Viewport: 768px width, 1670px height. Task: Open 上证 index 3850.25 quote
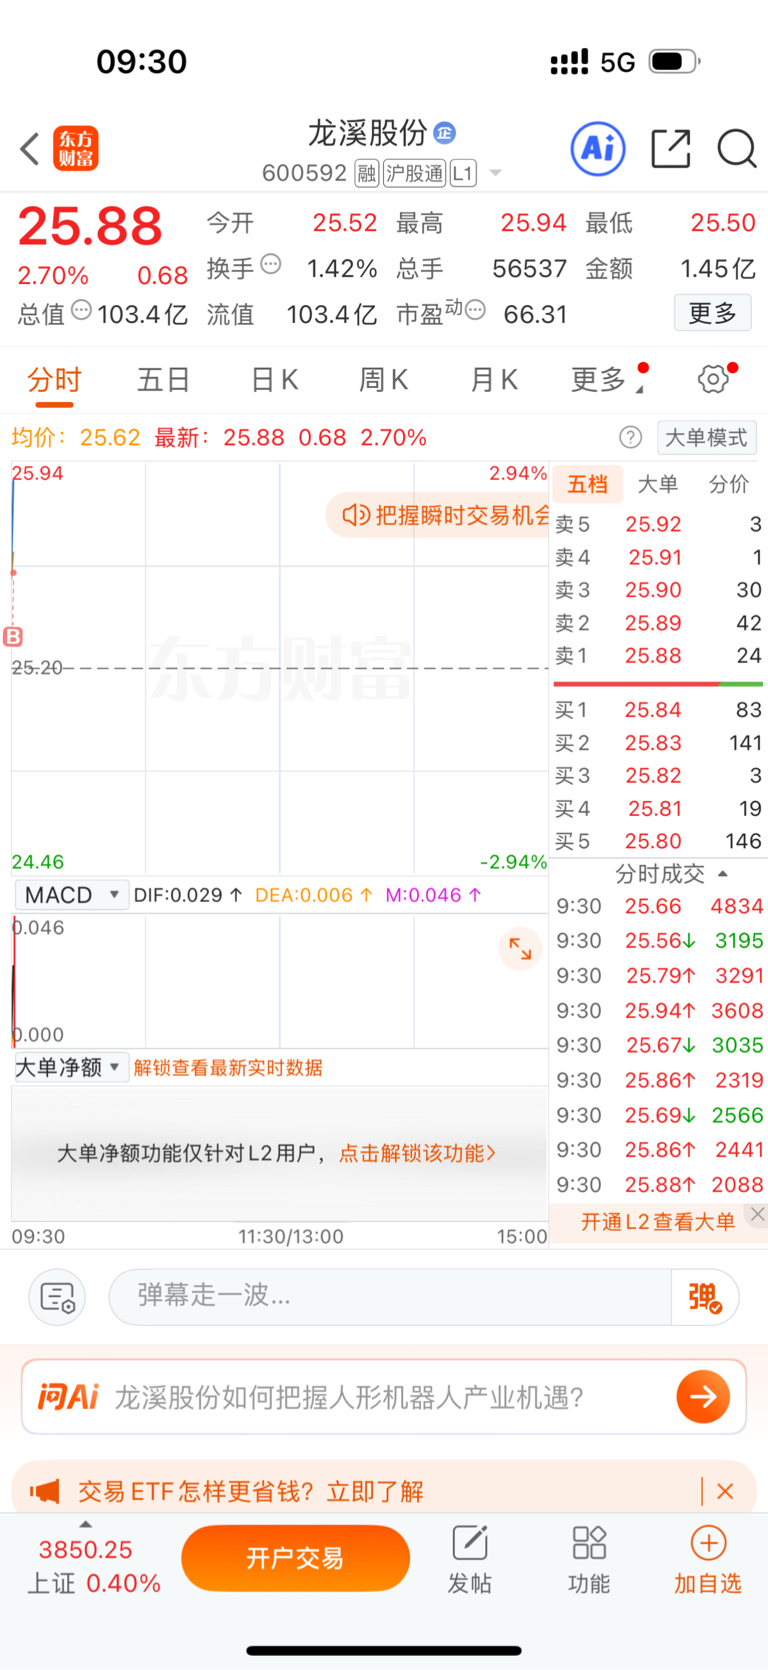93,1566
